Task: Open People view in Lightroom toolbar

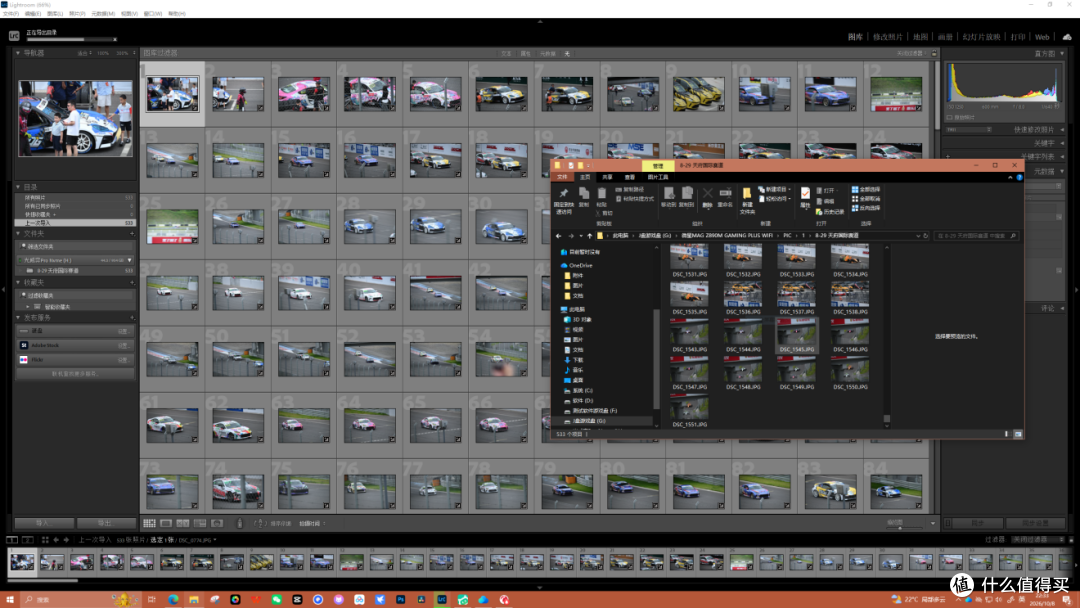Action: (x=217, y=523)
